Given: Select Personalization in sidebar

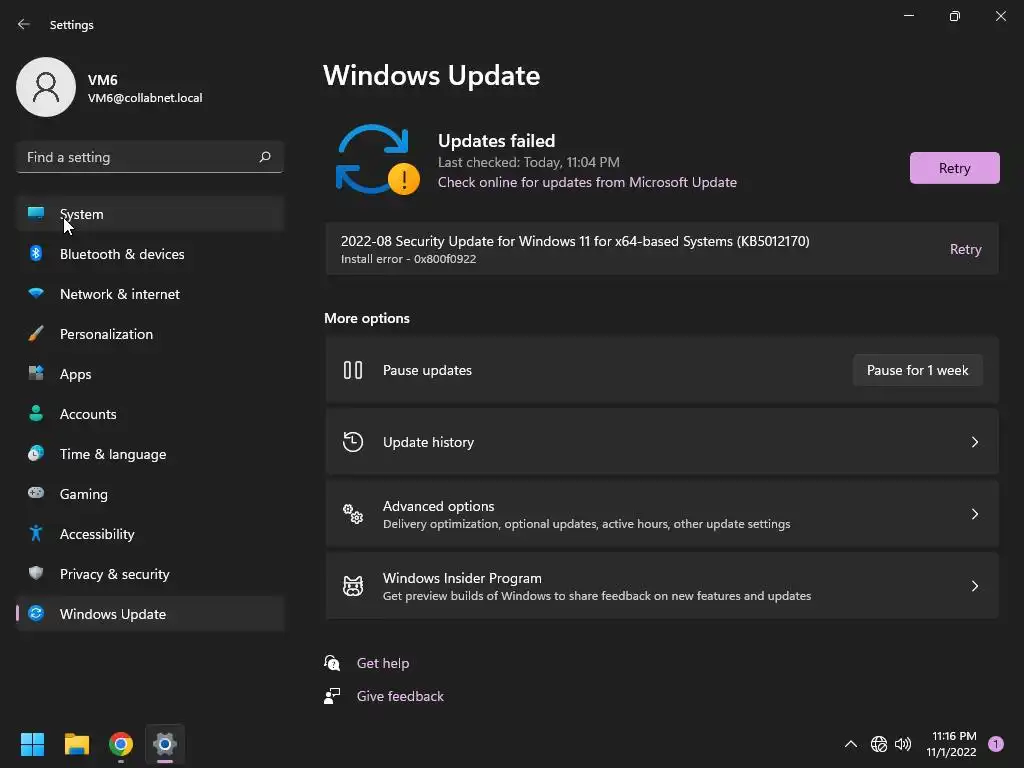Looking at the screenshot, I should 150,334.
